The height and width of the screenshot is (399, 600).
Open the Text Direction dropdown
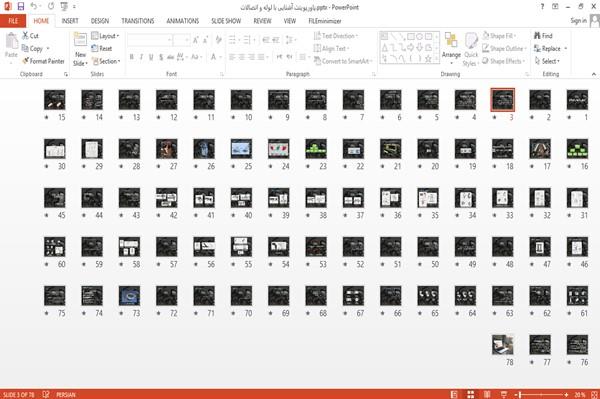pos(336,36)
